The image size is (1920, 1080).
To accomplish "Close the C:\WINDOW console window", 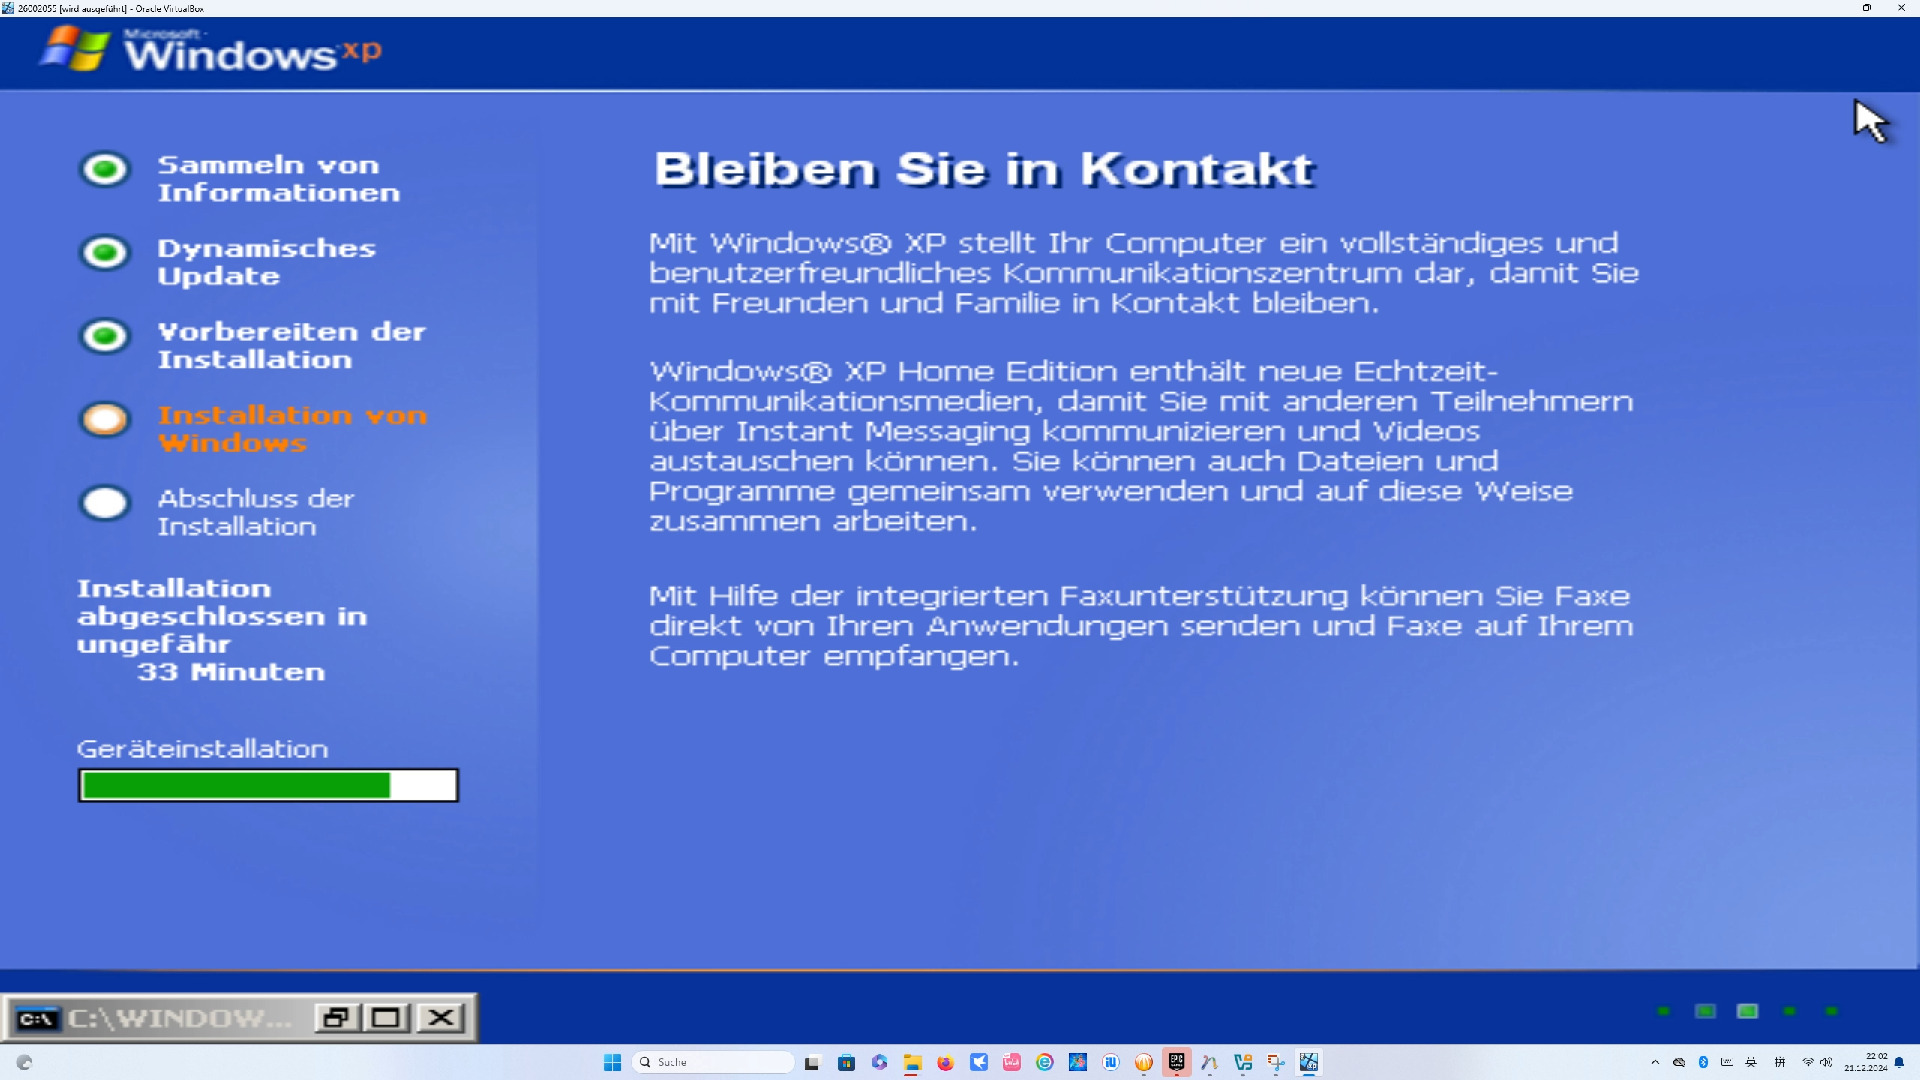I will tap(441, 1018).
